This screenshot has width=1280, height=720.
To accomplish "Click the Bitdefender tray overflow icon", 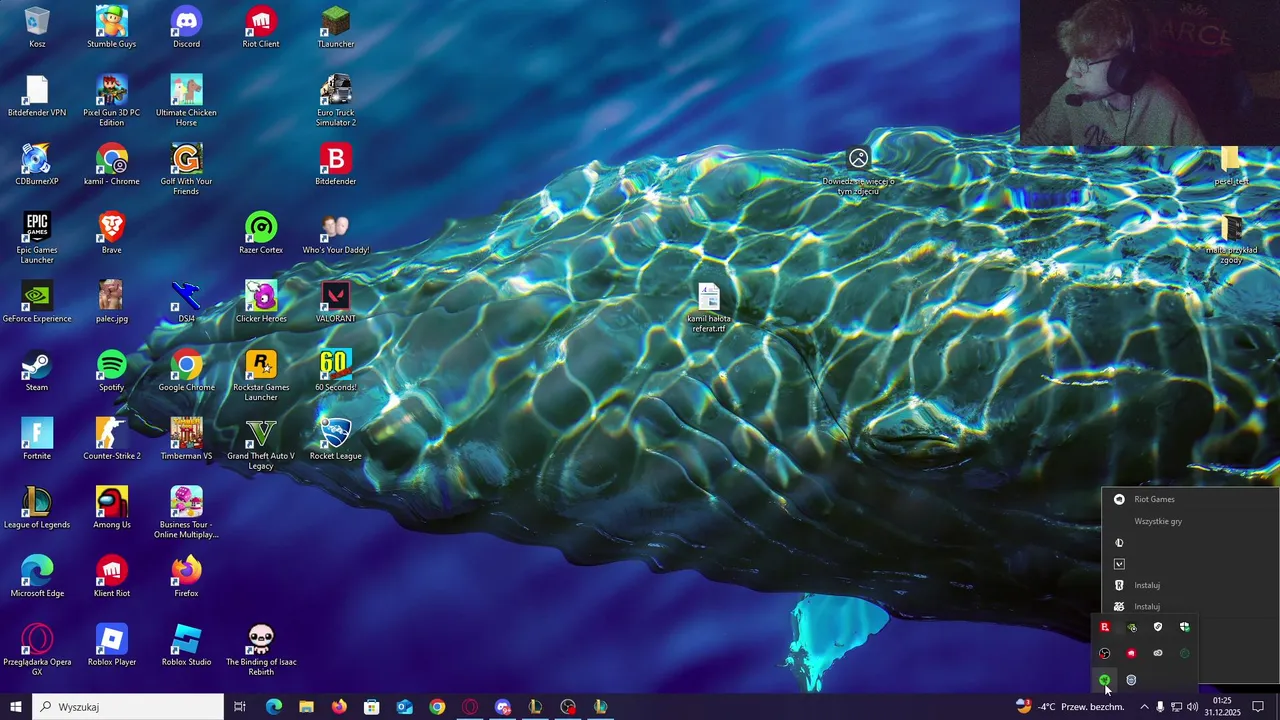I will click(x=1105, y=627).
